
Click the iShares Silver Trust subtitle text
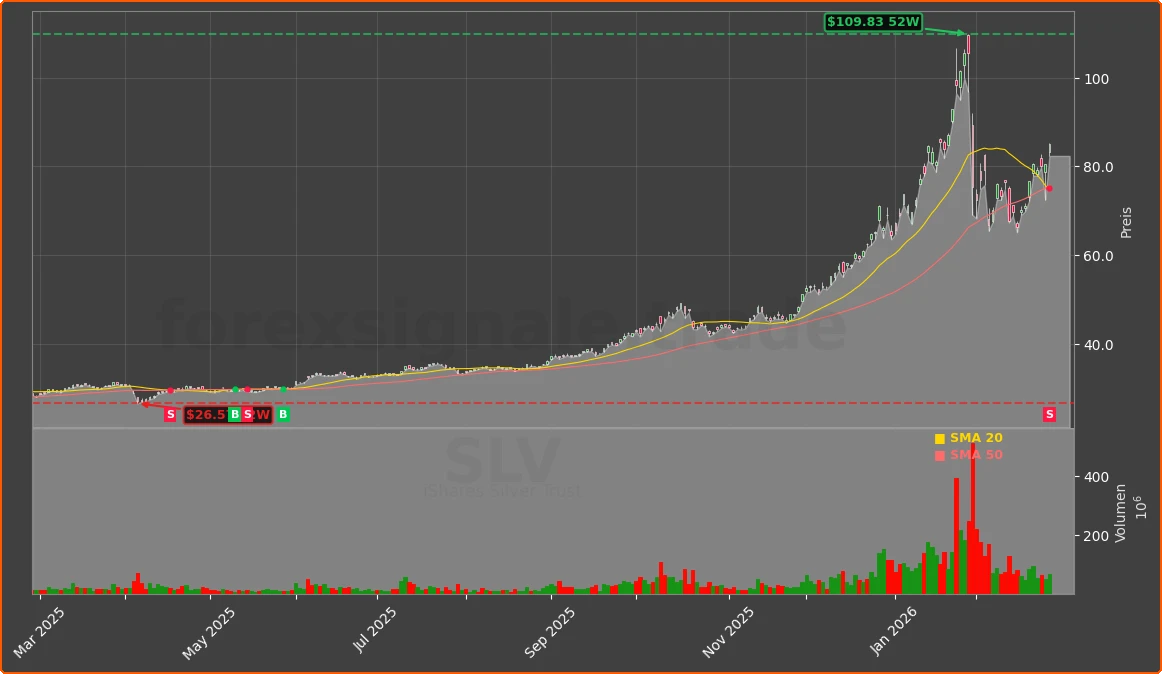(x=502, y=490)
